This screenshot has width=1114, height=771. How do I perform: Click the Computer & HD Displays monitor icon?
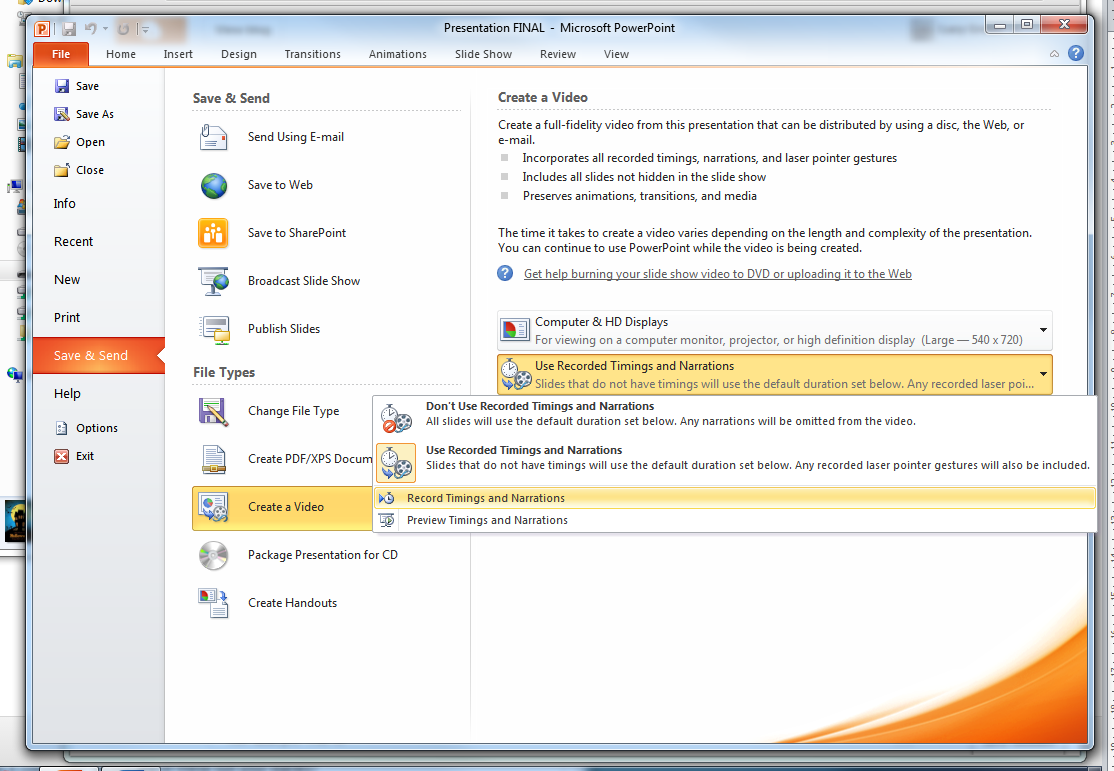(x=515, y=330)
